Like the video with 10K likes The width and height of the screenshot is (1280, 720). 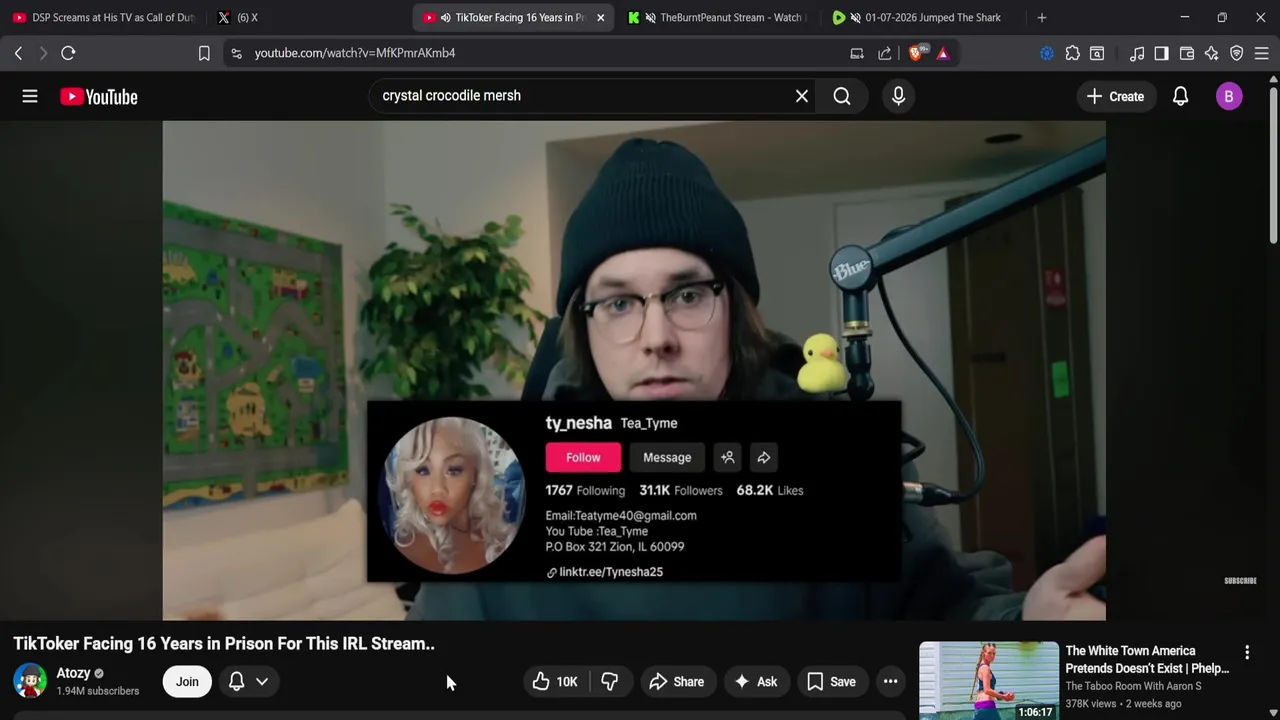pyautogui.click(x=555, y=681)
